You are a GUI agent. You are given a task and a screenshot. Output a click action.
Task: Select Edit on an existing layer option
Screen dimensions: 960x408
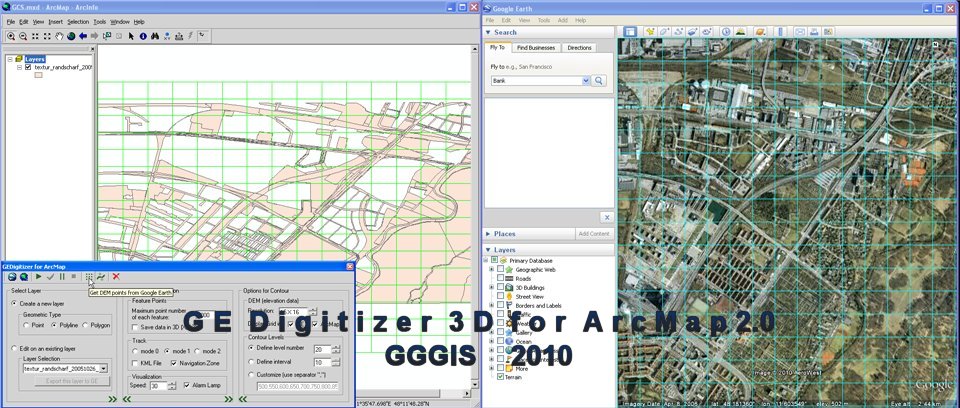point(14,349)
